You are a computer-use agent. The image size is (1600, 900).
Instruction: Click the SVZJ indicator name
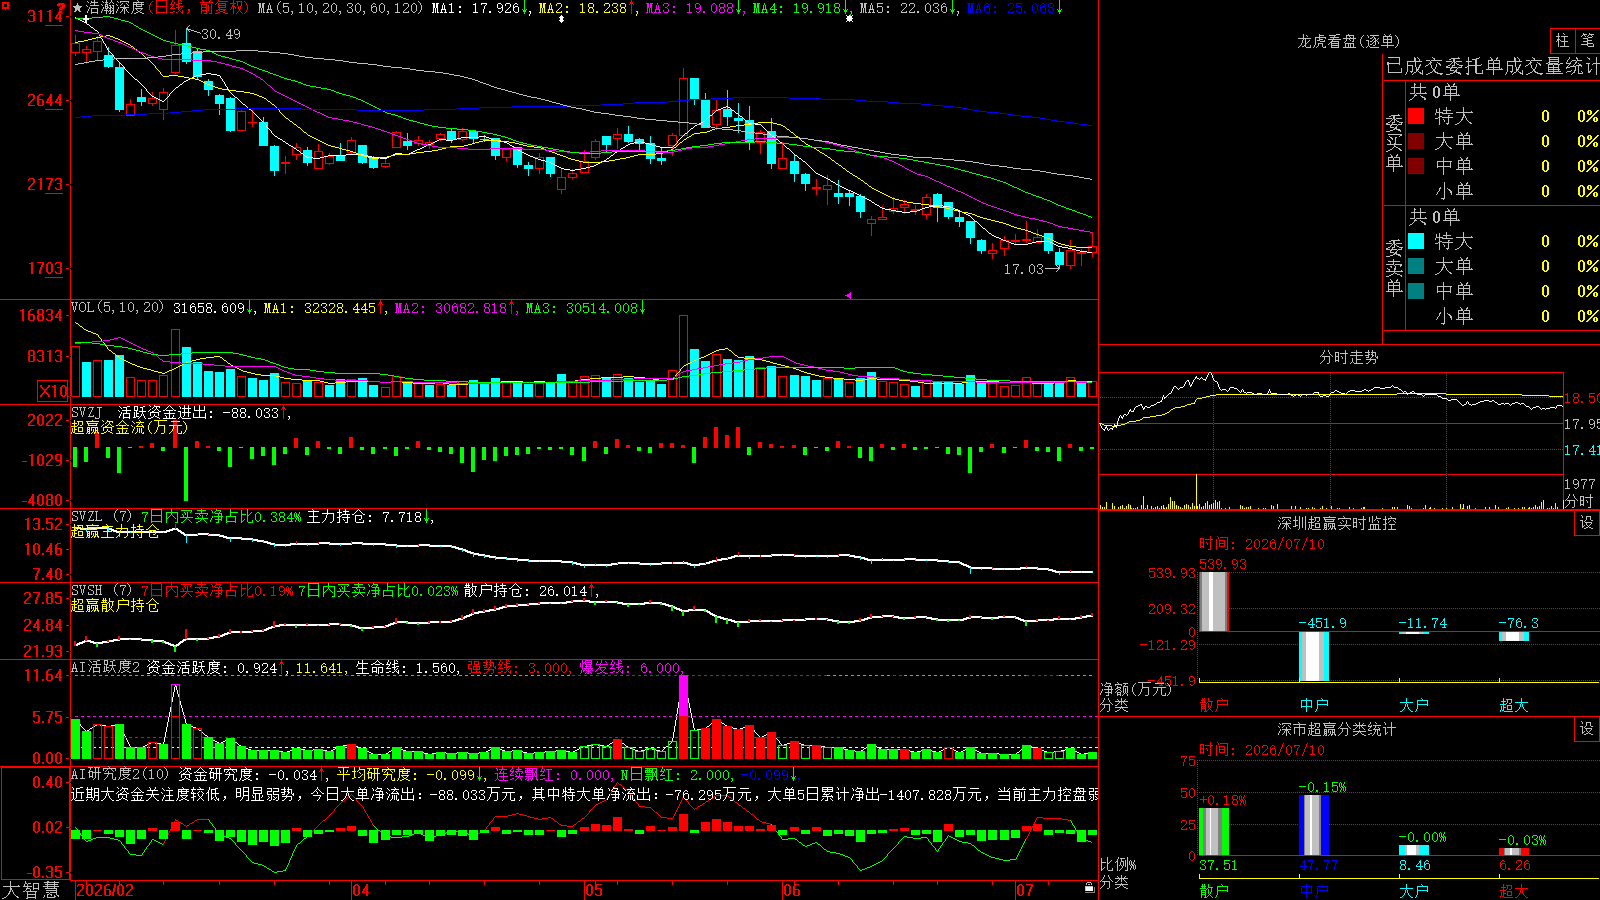click(x=87, y=412)
